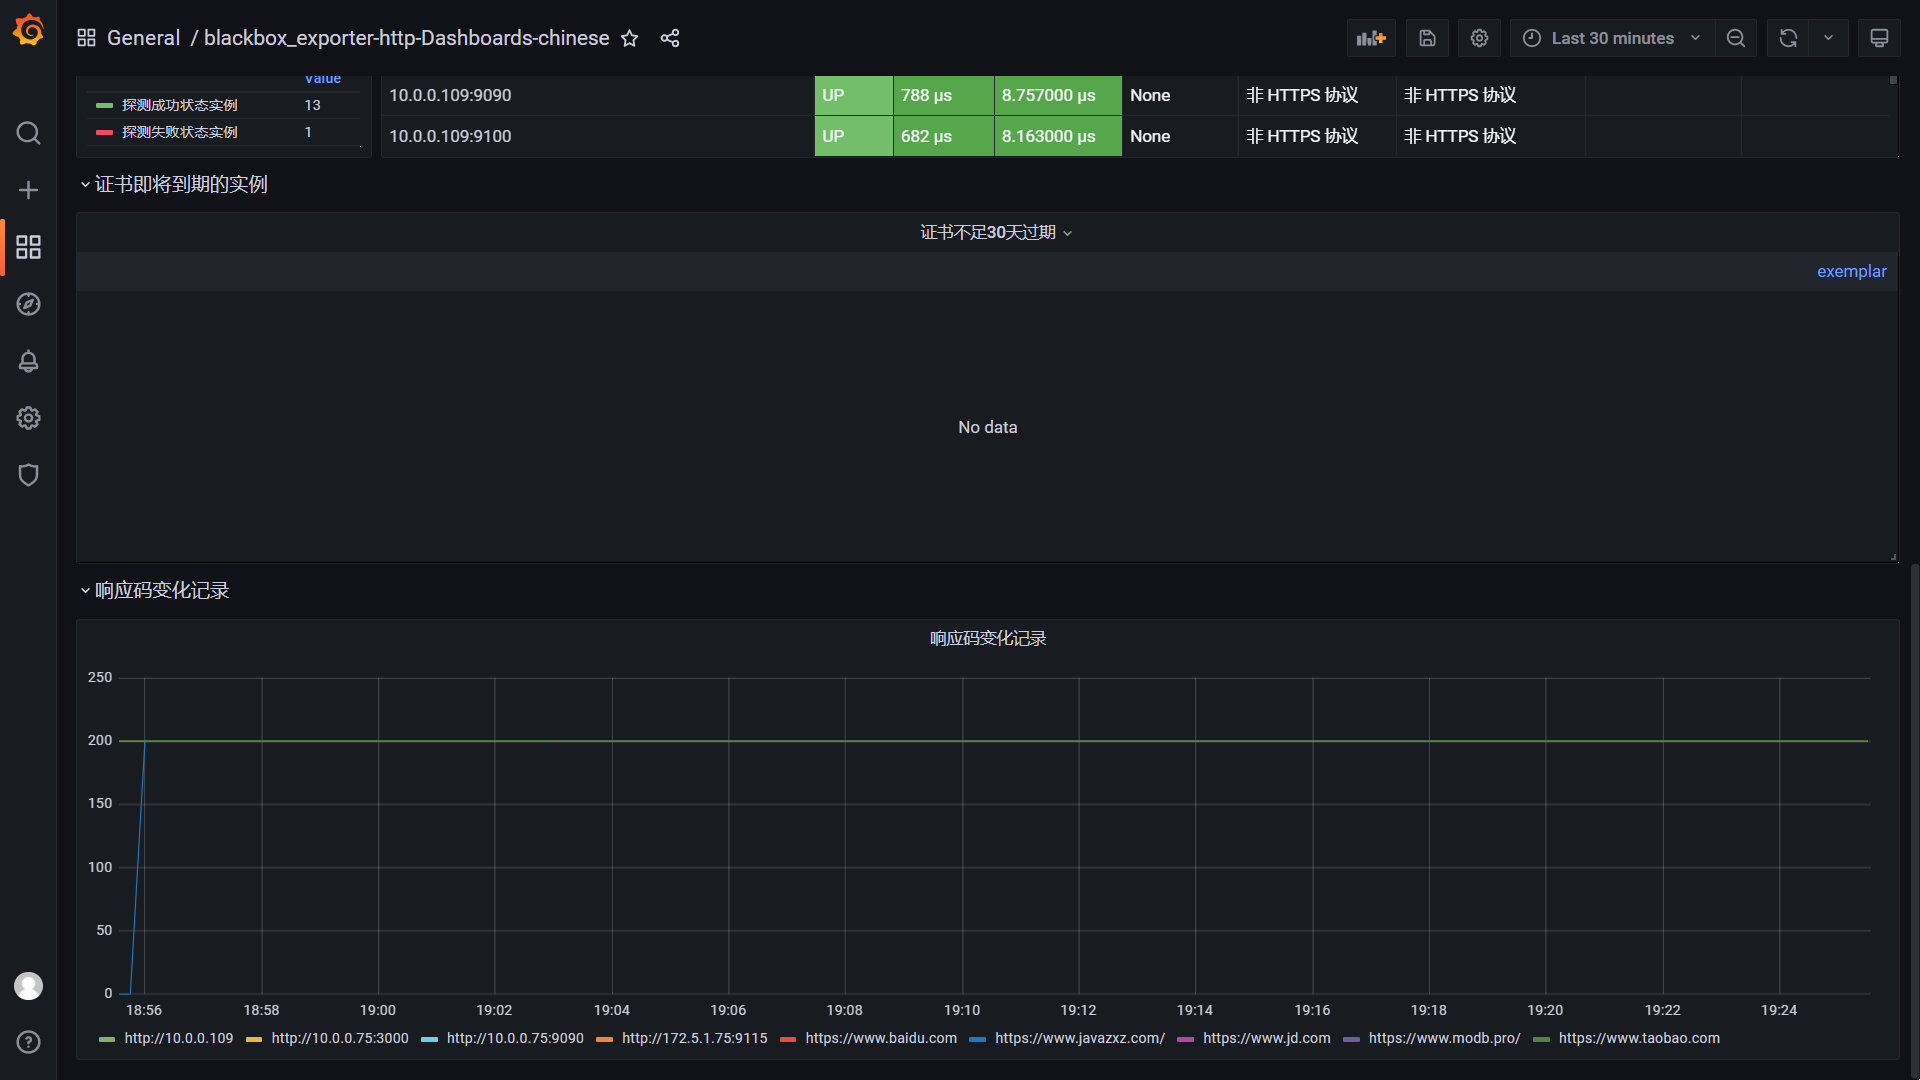Click the Save dashboard icon
This screenshot has height=1080, width=1920.
tap(1427, 38)
